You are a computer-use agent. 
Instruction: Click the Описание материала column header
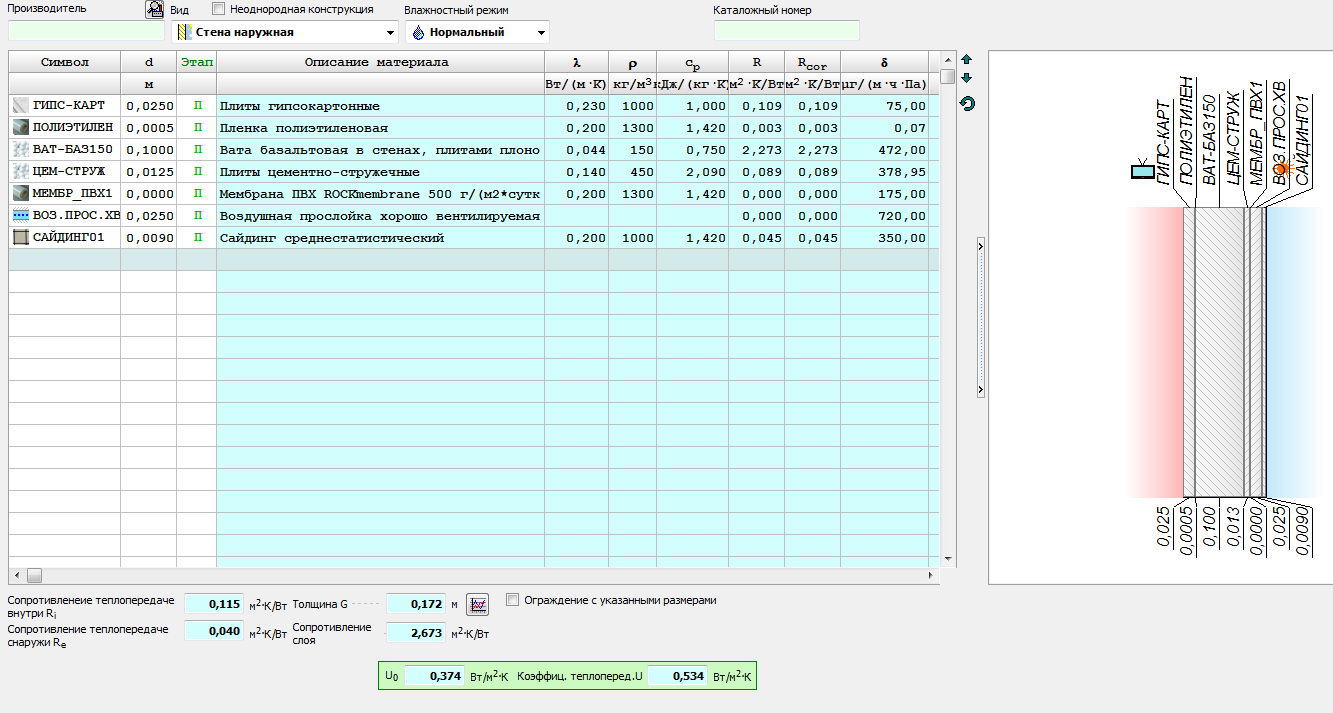pos(377,62)
